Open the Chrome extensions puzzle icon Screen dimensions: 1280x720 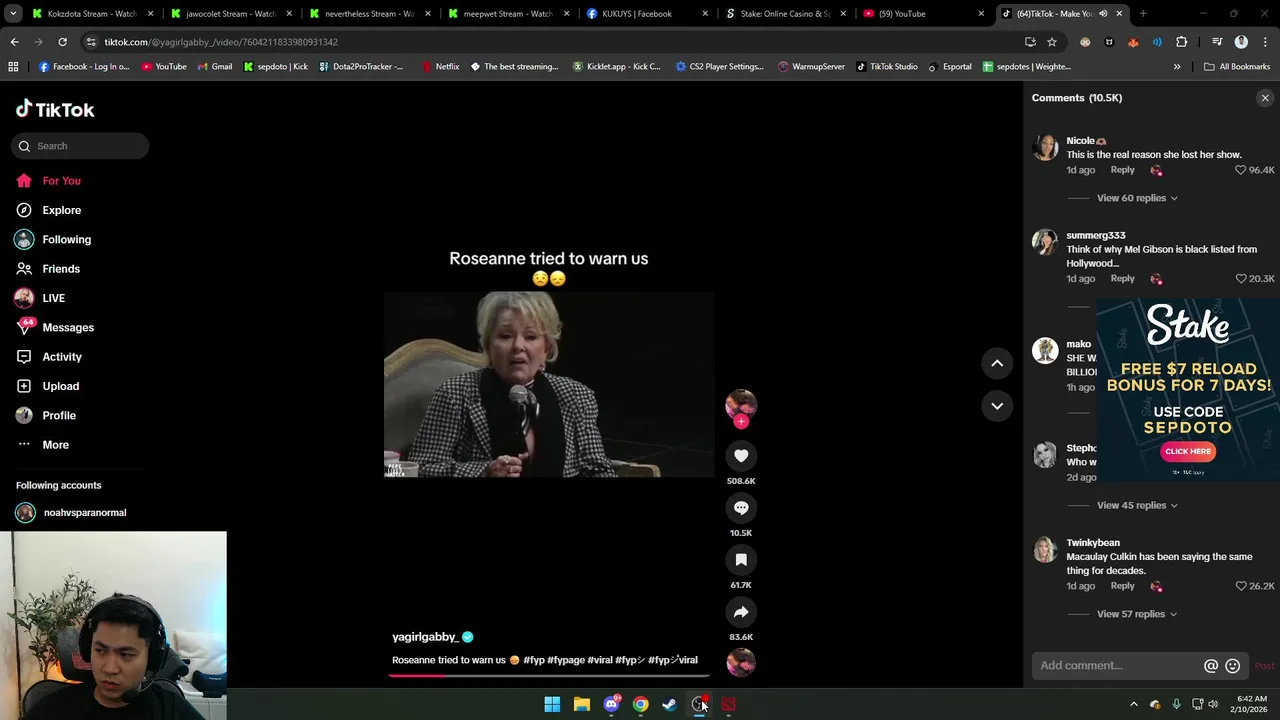click(x=1181, y=42)
